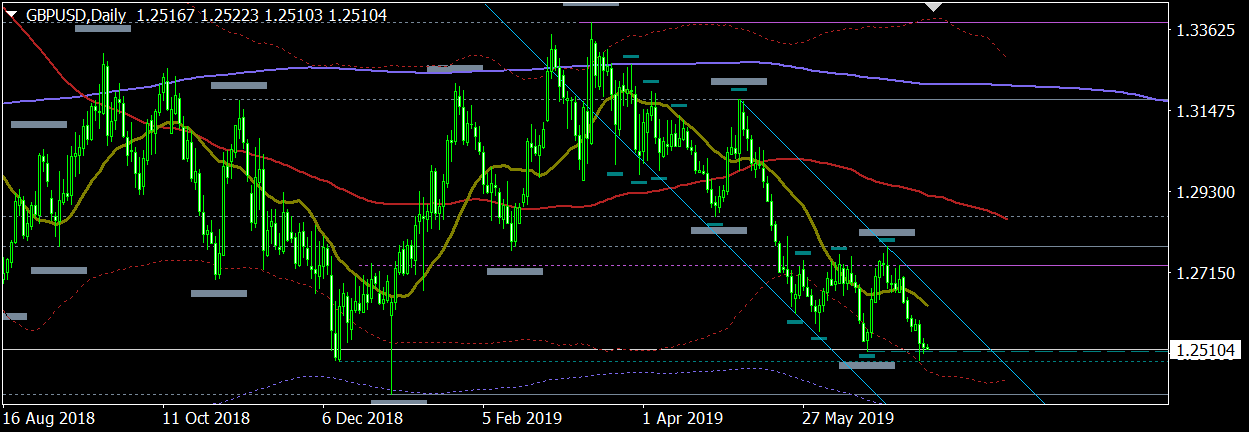Click the 1.29300 price scale label
1249x432 pixels.
tap(1205, 191)
